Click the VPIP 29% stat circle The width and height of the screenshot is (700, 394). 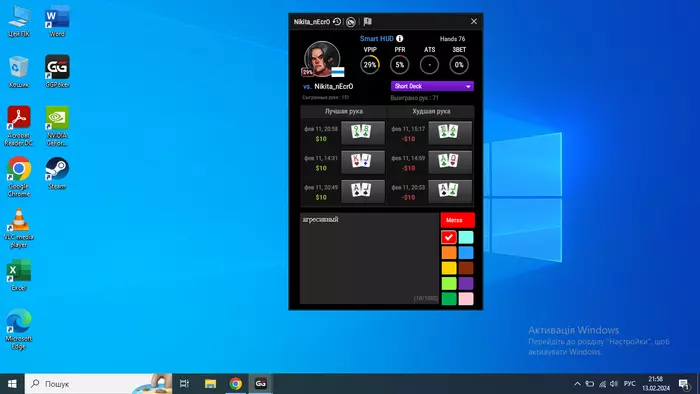click(370, 65)
